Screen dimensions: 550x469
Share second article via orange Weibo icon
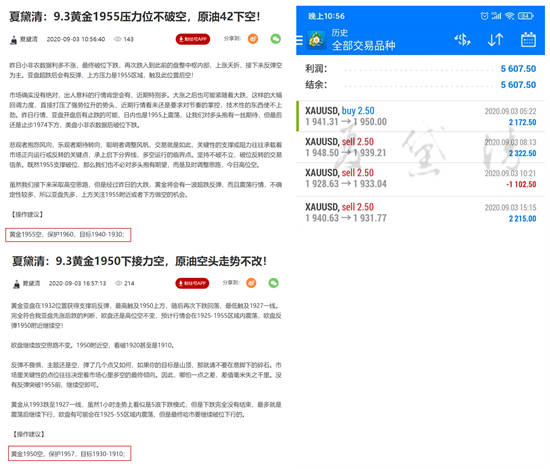click(251, 283)
